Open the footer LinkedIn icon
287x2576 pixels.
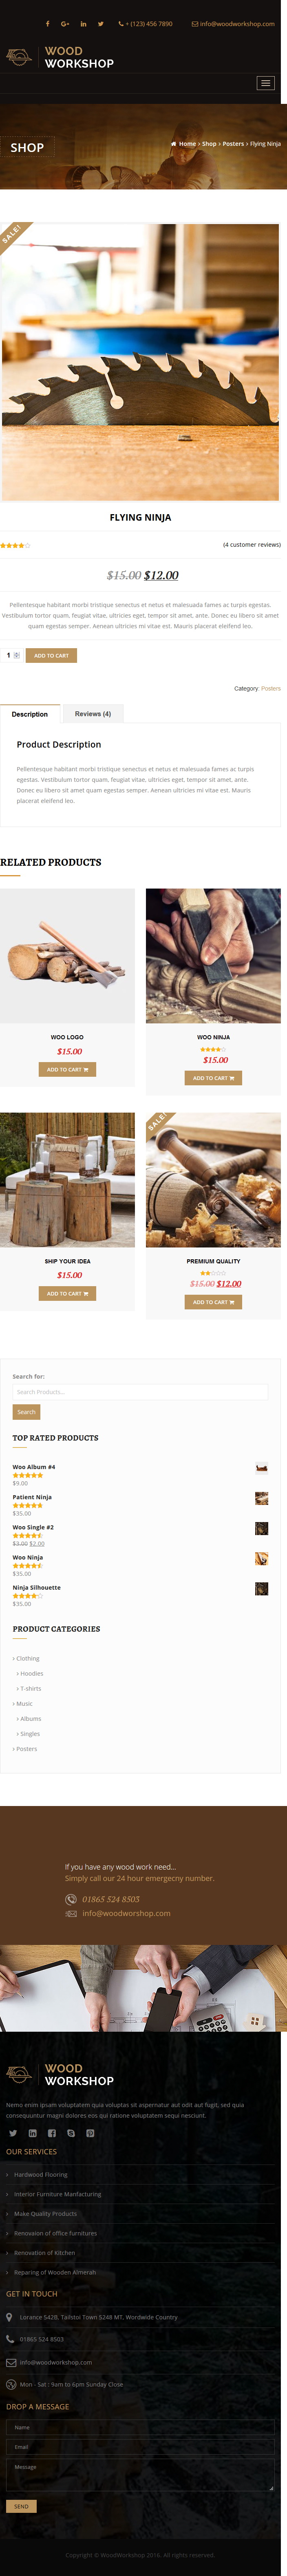pyautogui.click(x=32, y=2133)
